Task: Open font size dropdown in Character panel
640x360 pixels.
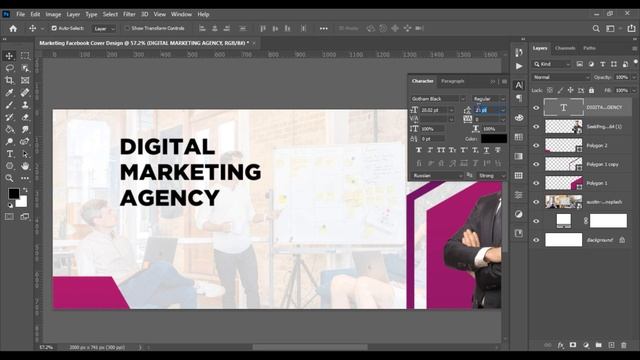Action: tap(451, 110)
